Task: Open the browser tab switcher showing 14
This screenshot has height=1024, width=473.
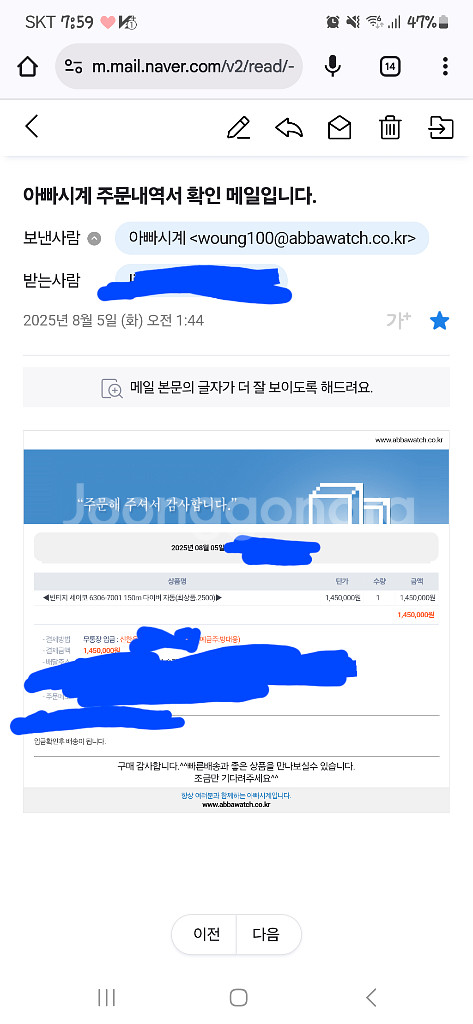Action: click(390, 66)
